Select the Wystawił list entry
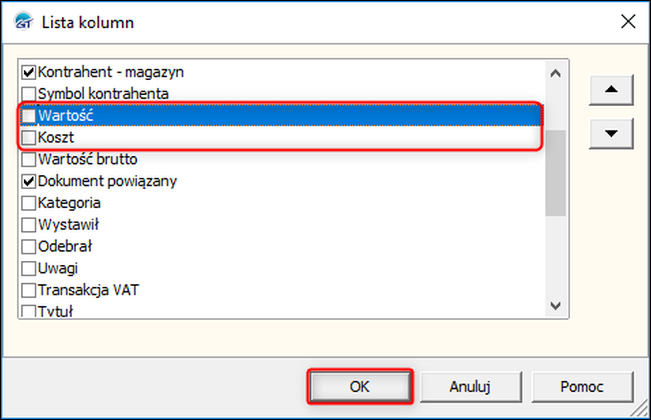This screenshot has height=420, width=651. [x=69, y=225]
